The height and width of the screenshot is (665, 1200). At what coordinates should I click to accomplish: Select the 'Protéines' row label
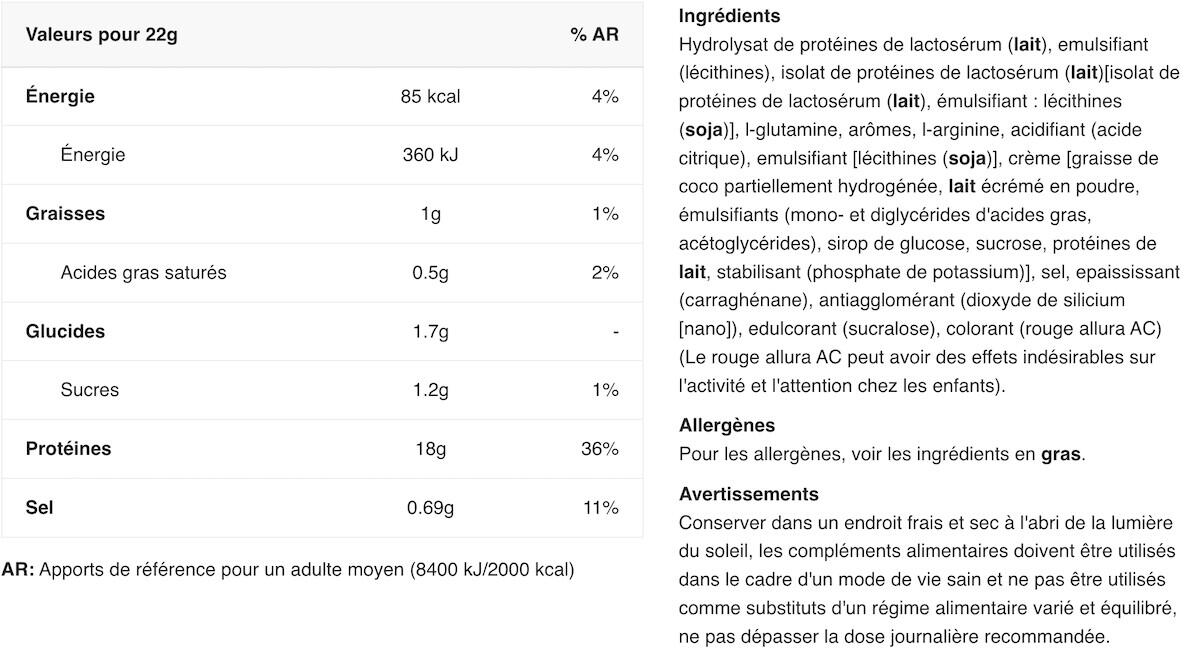(x=68, y=448)
